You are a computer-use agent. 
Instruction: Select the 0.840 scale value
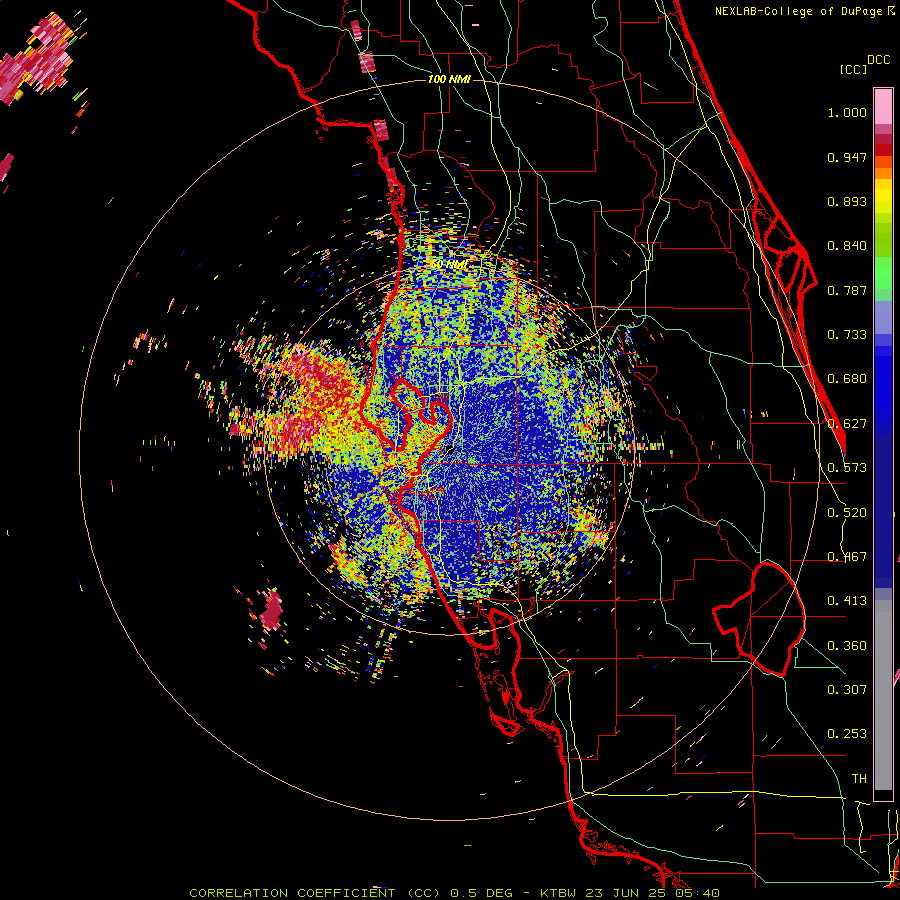pos(847,246)
